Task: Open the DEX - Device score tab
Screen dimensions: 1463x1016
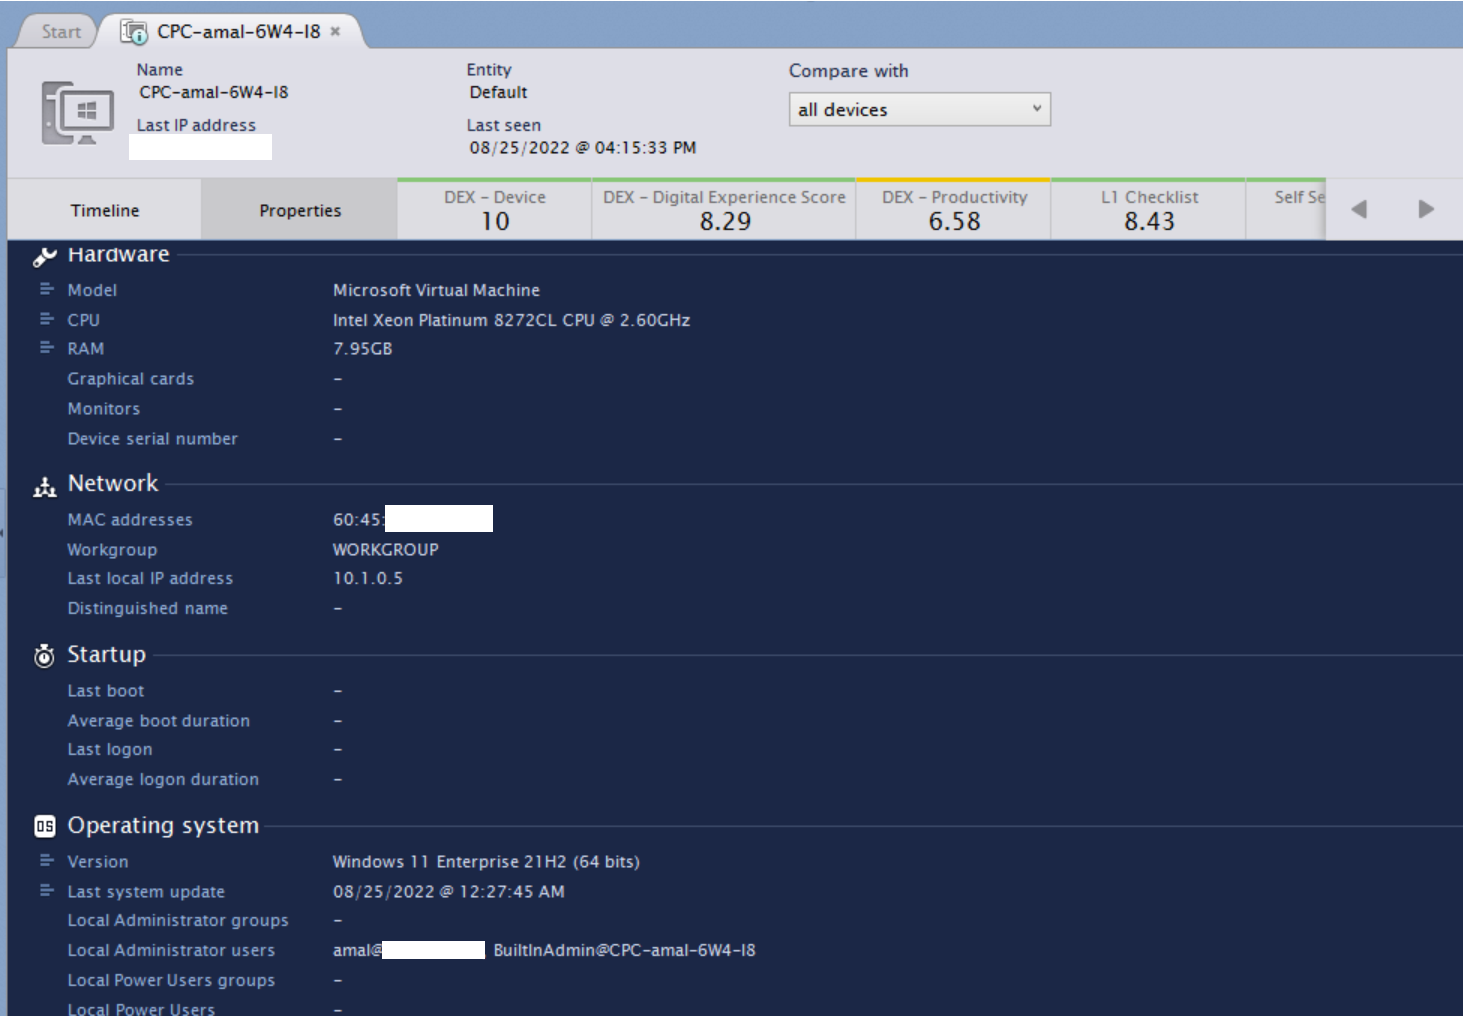Action: (495, 210)
